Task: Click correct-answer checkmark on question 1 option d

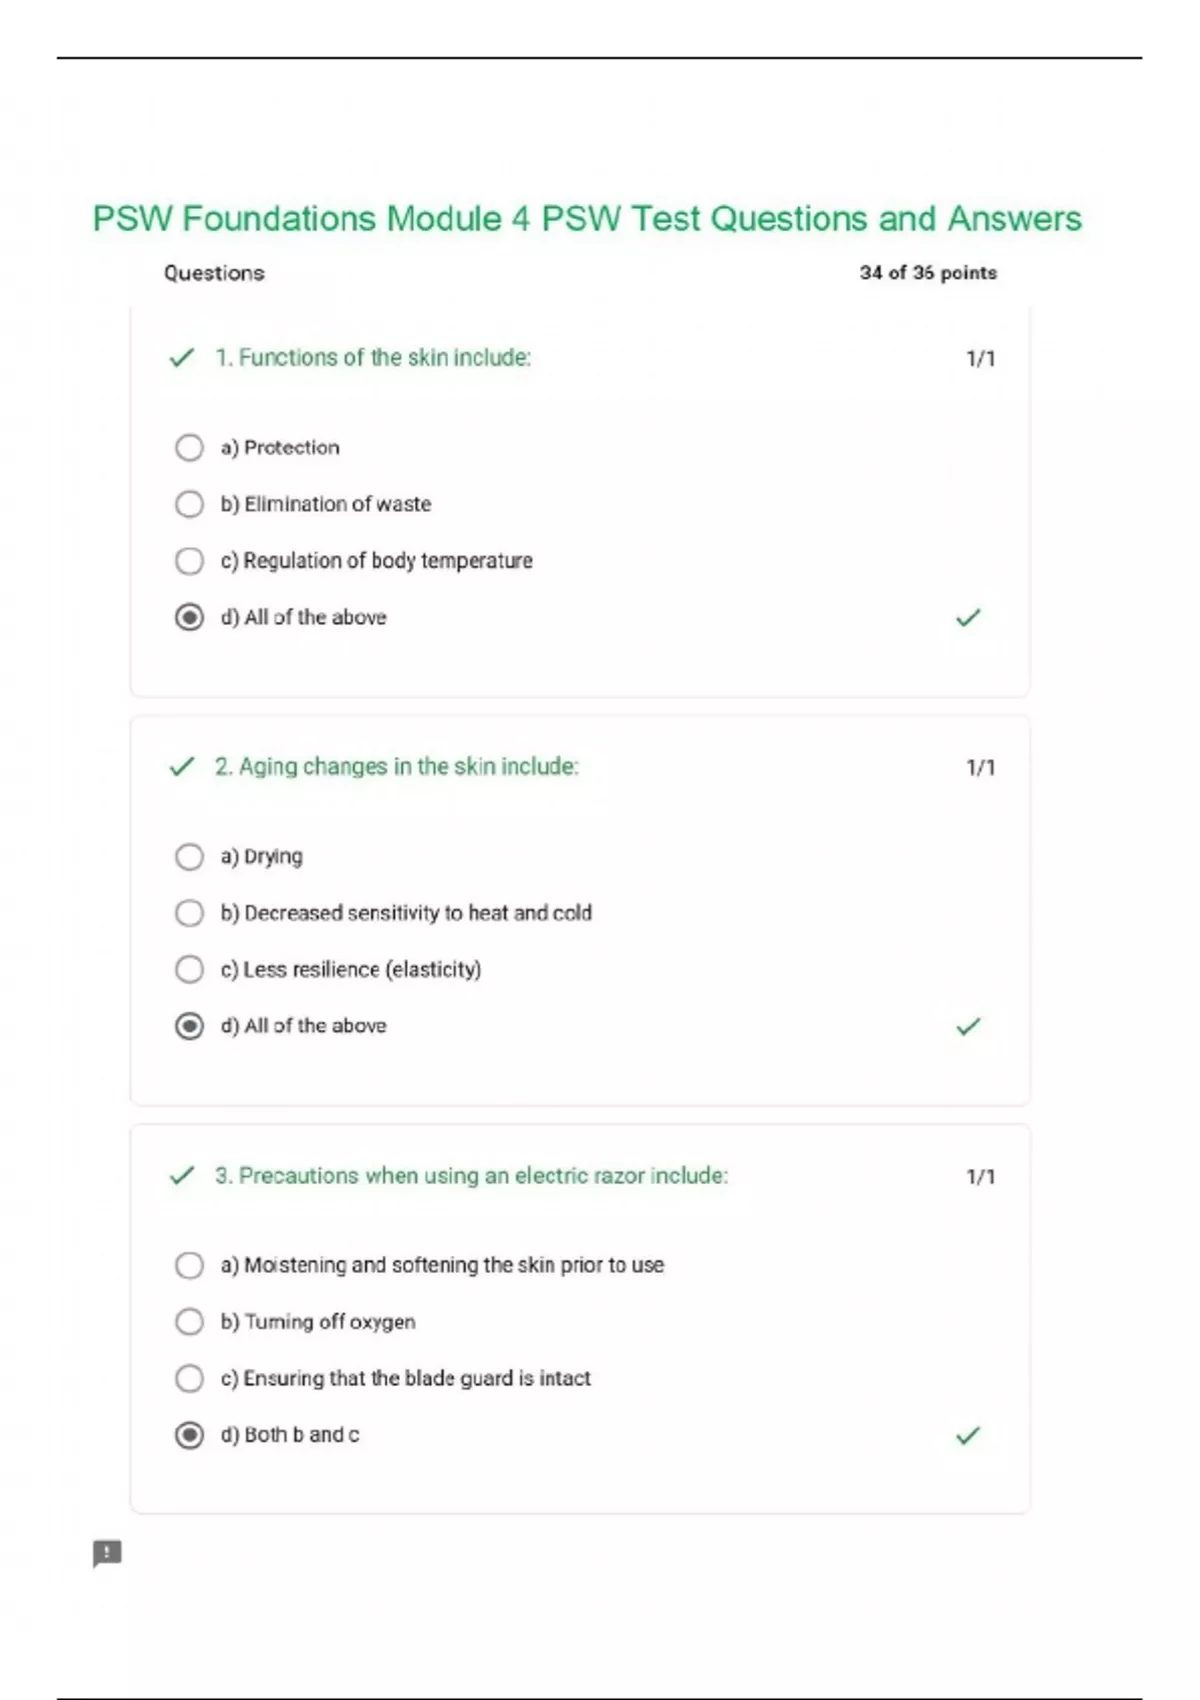Action: [968, 618]
